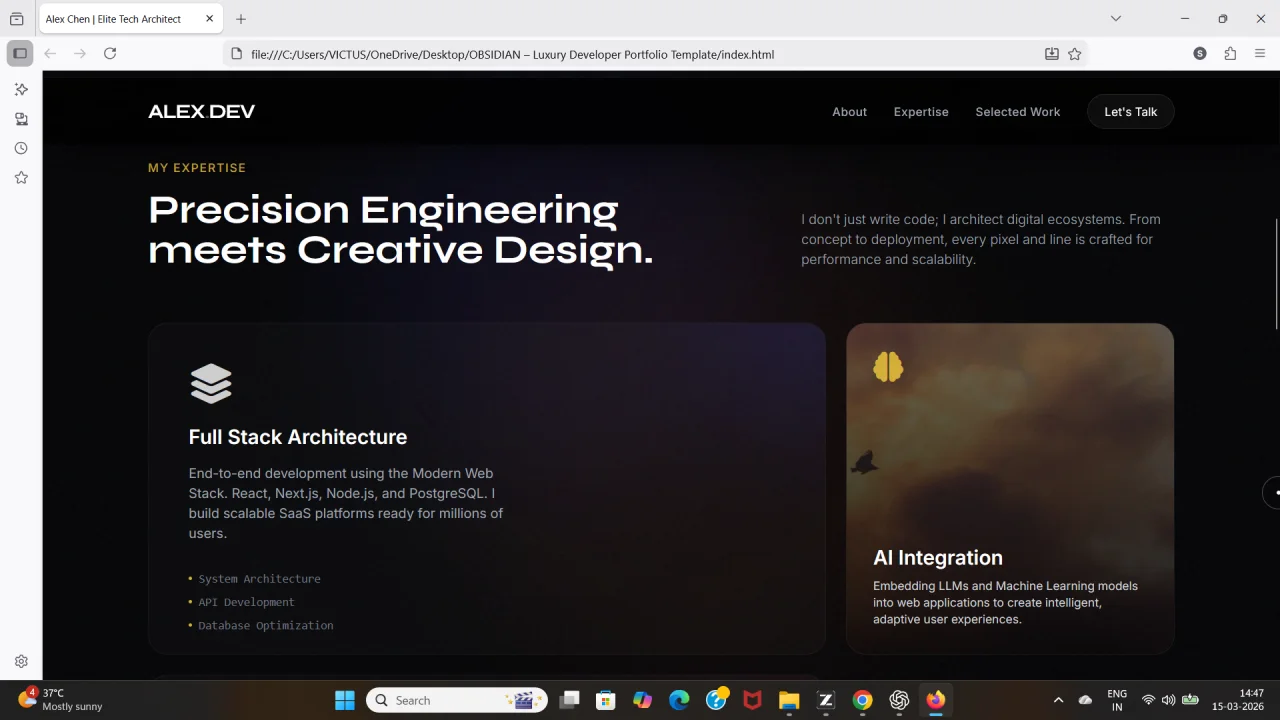
Task: Click the Let's Talk button
Action: pos(1131,112)
